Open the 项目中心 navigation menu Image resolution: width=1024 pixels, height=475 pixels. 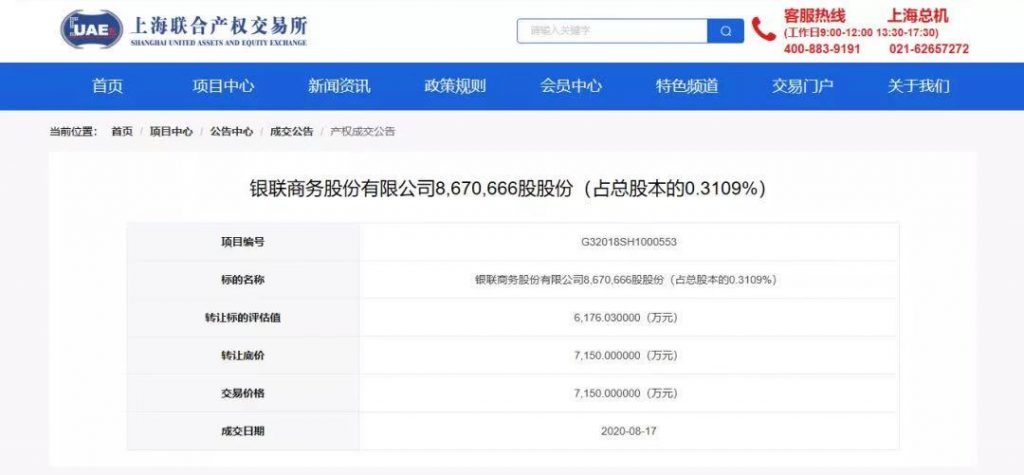pyautogui.click(x=223, y=86)
